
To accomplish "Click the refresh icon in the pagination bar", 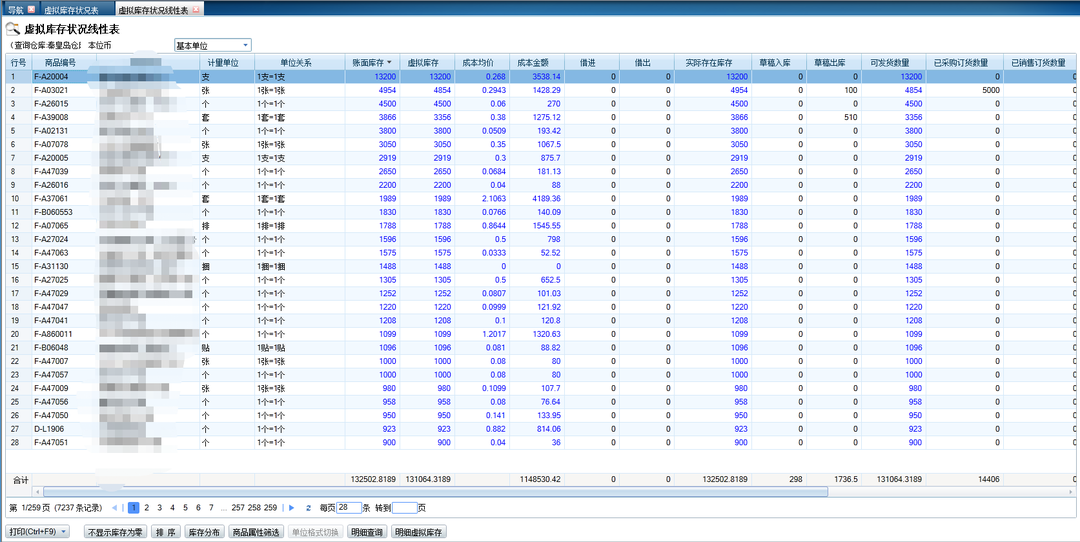I will [x=308, y=508].
